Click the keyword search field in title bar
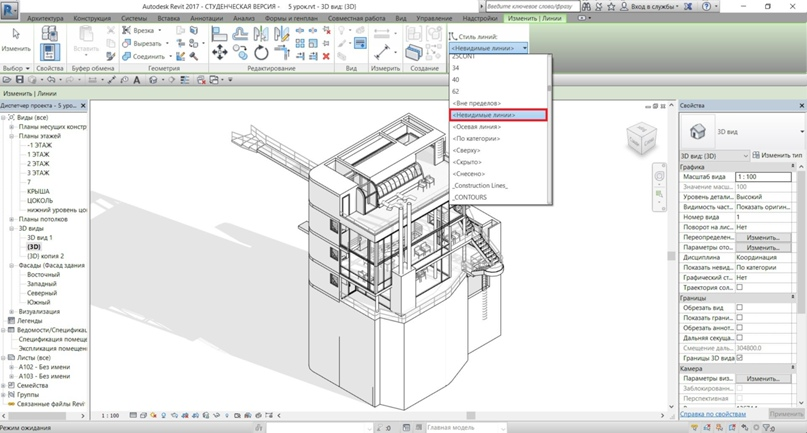 point(532,7)
